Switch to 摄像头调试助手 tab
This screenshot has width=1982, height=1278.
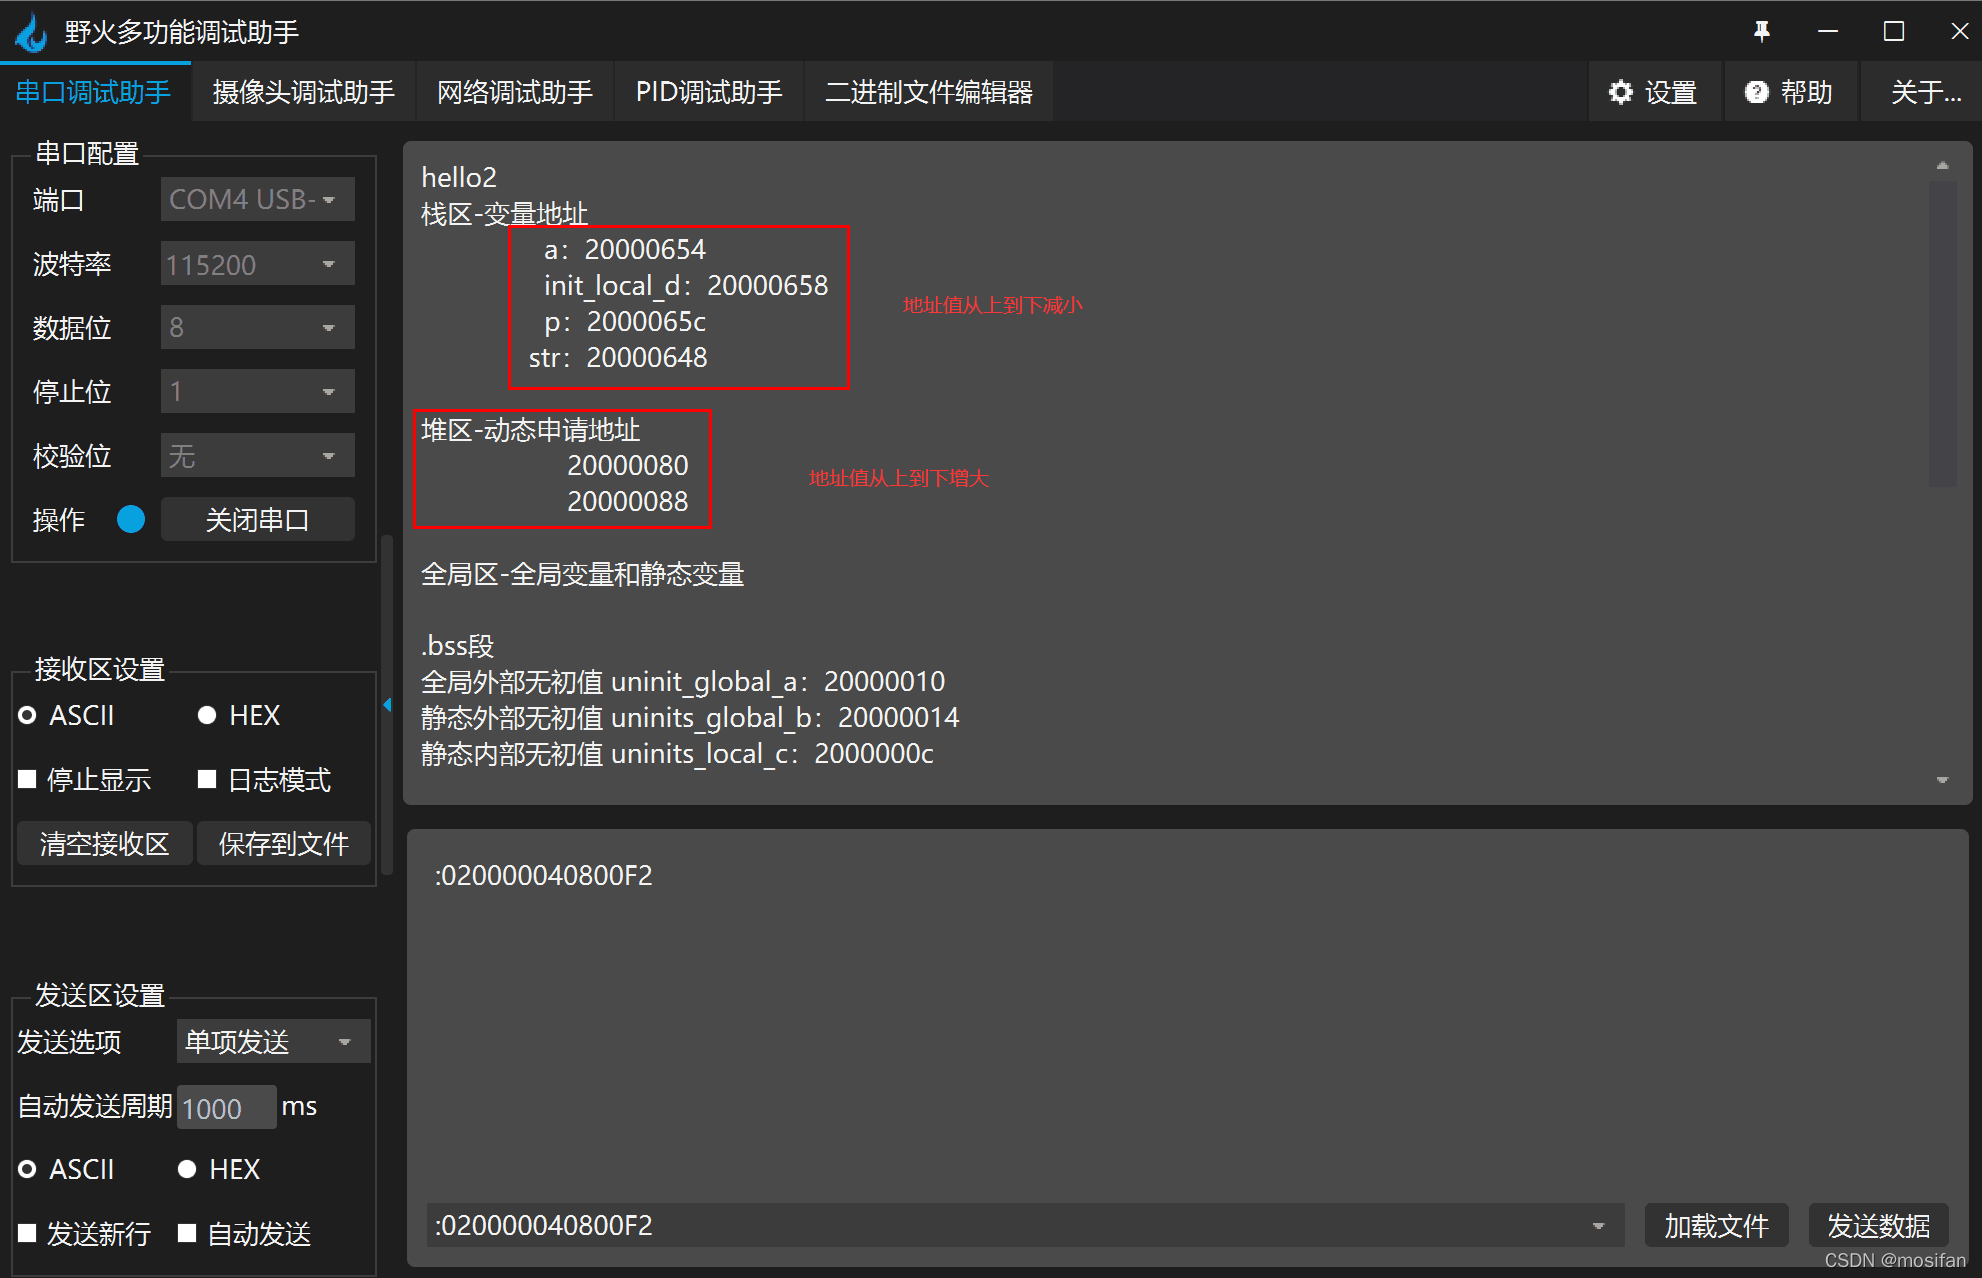[303, 92]
